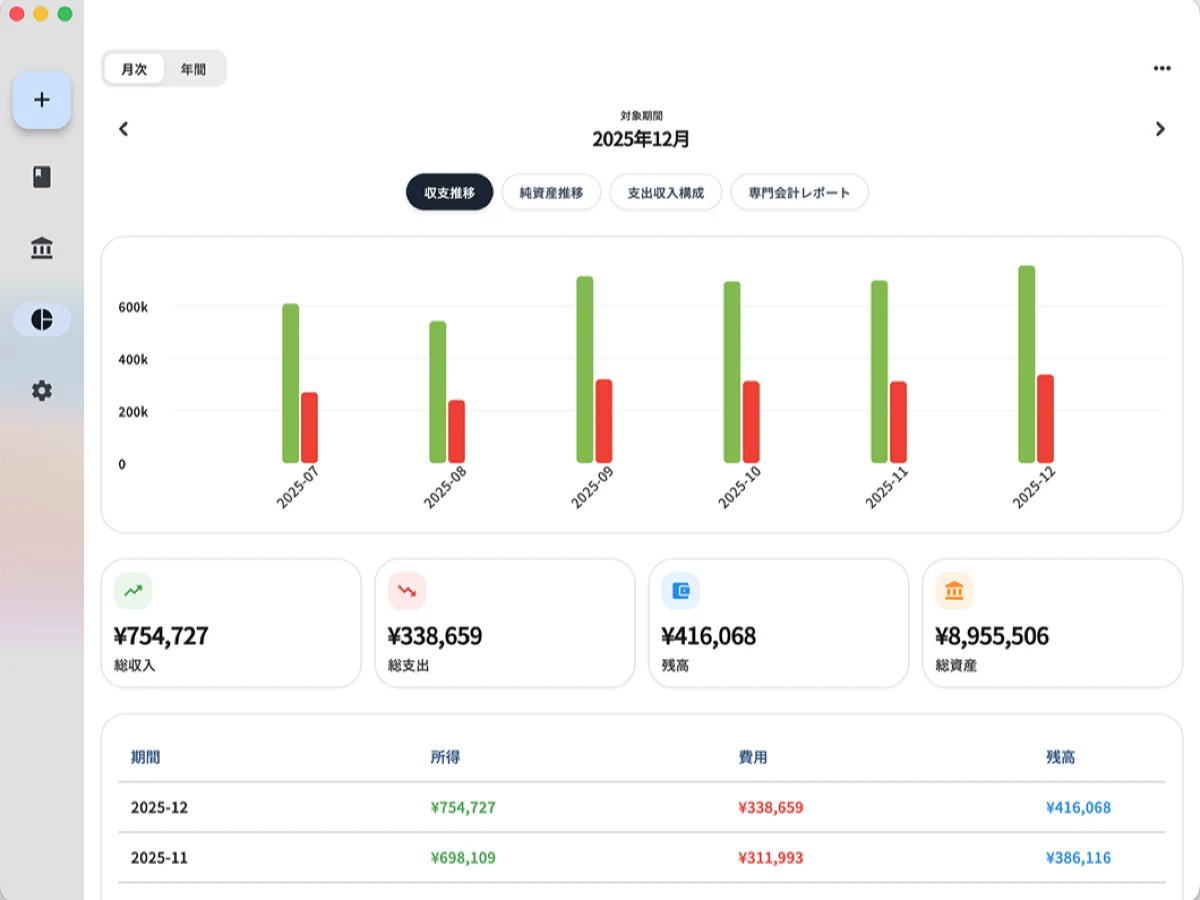This screenshot has width=1200, height=900.
Task: Select the 収支推移 tab
Action: coord(449,192)
